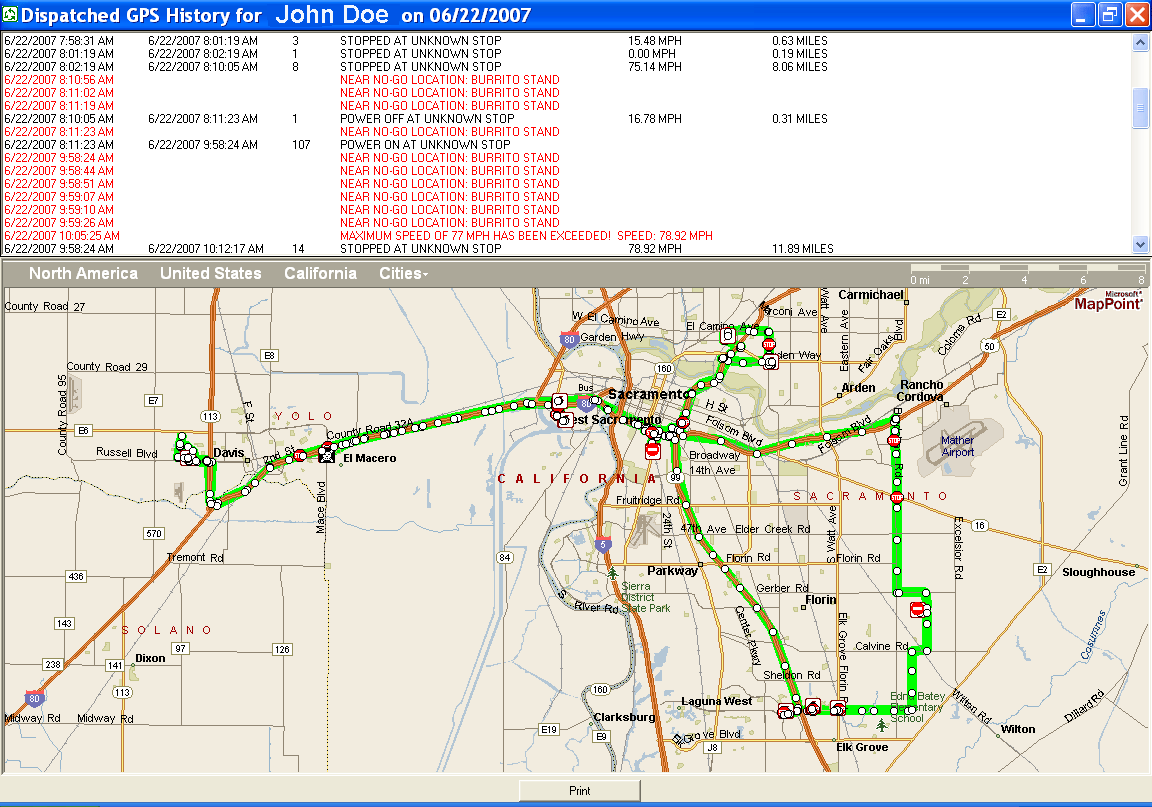Click the history list scroll-up arrow
The height and width of the screenshot is (807, 1152).
click(1140, 42)
